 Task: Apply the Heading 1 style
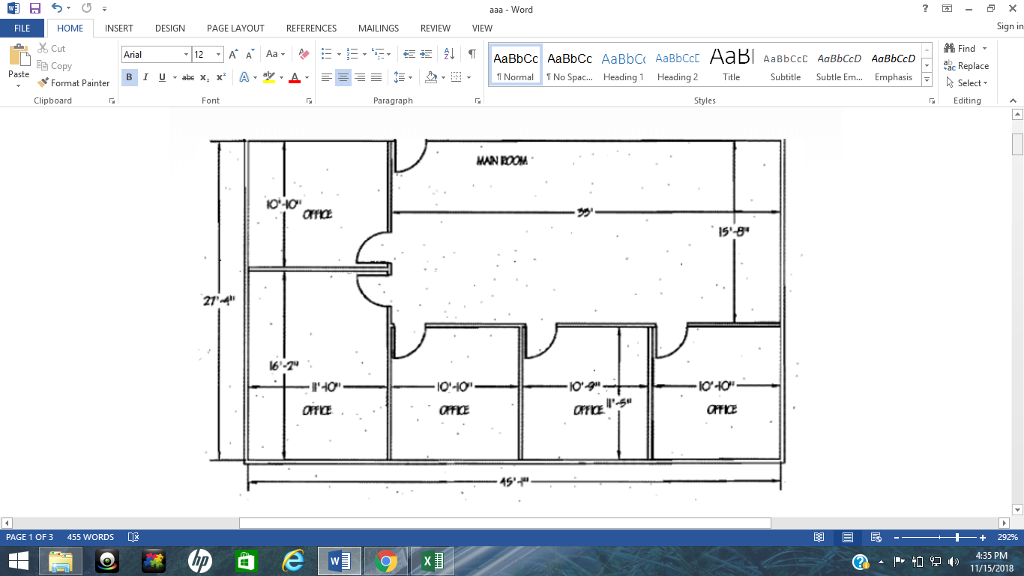point(623,64)
